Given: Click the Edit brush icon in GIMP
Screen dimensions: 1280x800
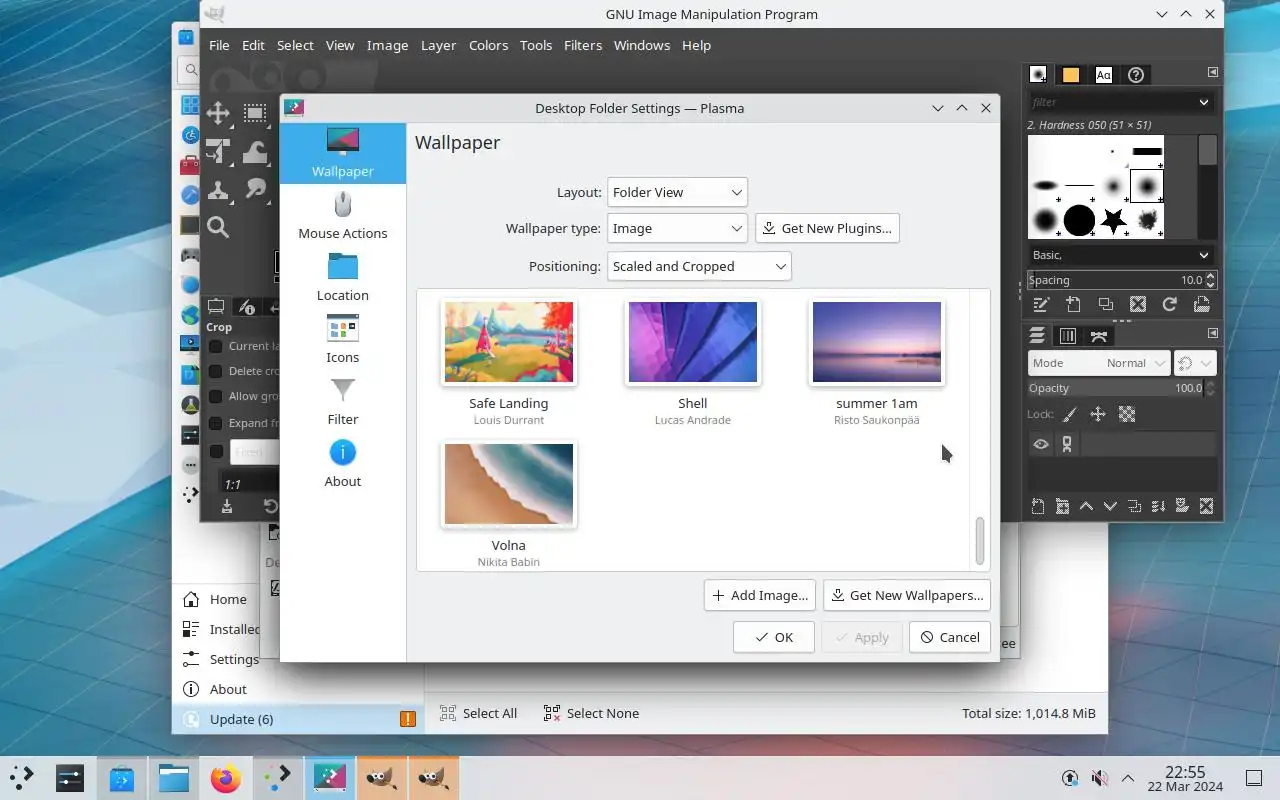Looking at the screenshot, I should (1041, 304).
